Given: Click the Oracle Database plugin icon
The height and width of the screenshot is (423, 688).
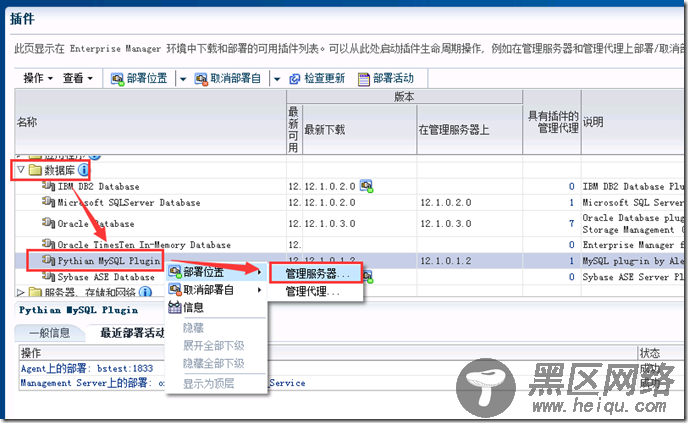Looking at the screenshot, I should (48, 223).
